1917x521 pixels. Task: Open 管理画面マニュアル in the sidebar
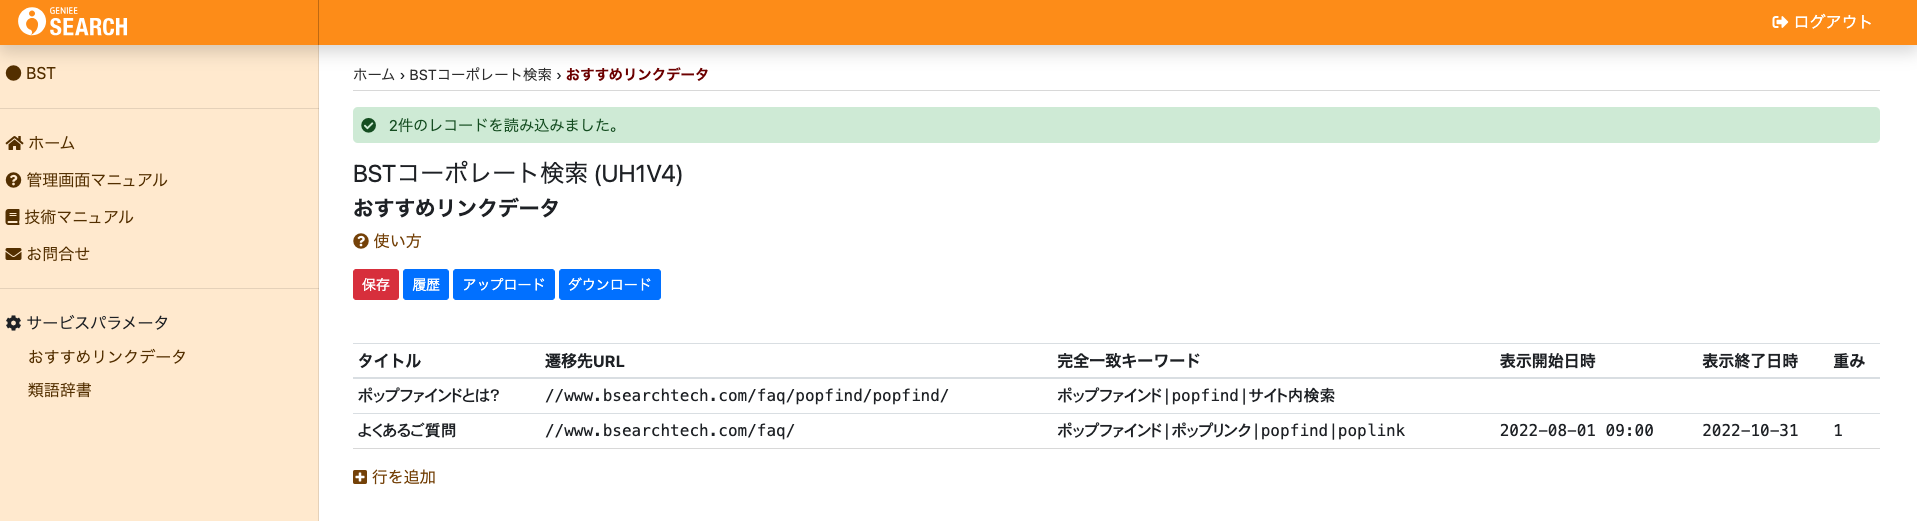(97, 180)
